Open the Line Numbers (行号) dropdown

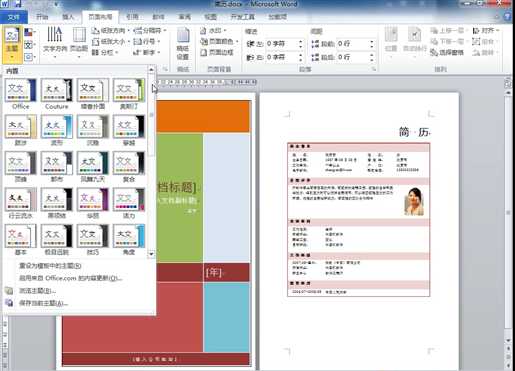(x=146, y=42)
